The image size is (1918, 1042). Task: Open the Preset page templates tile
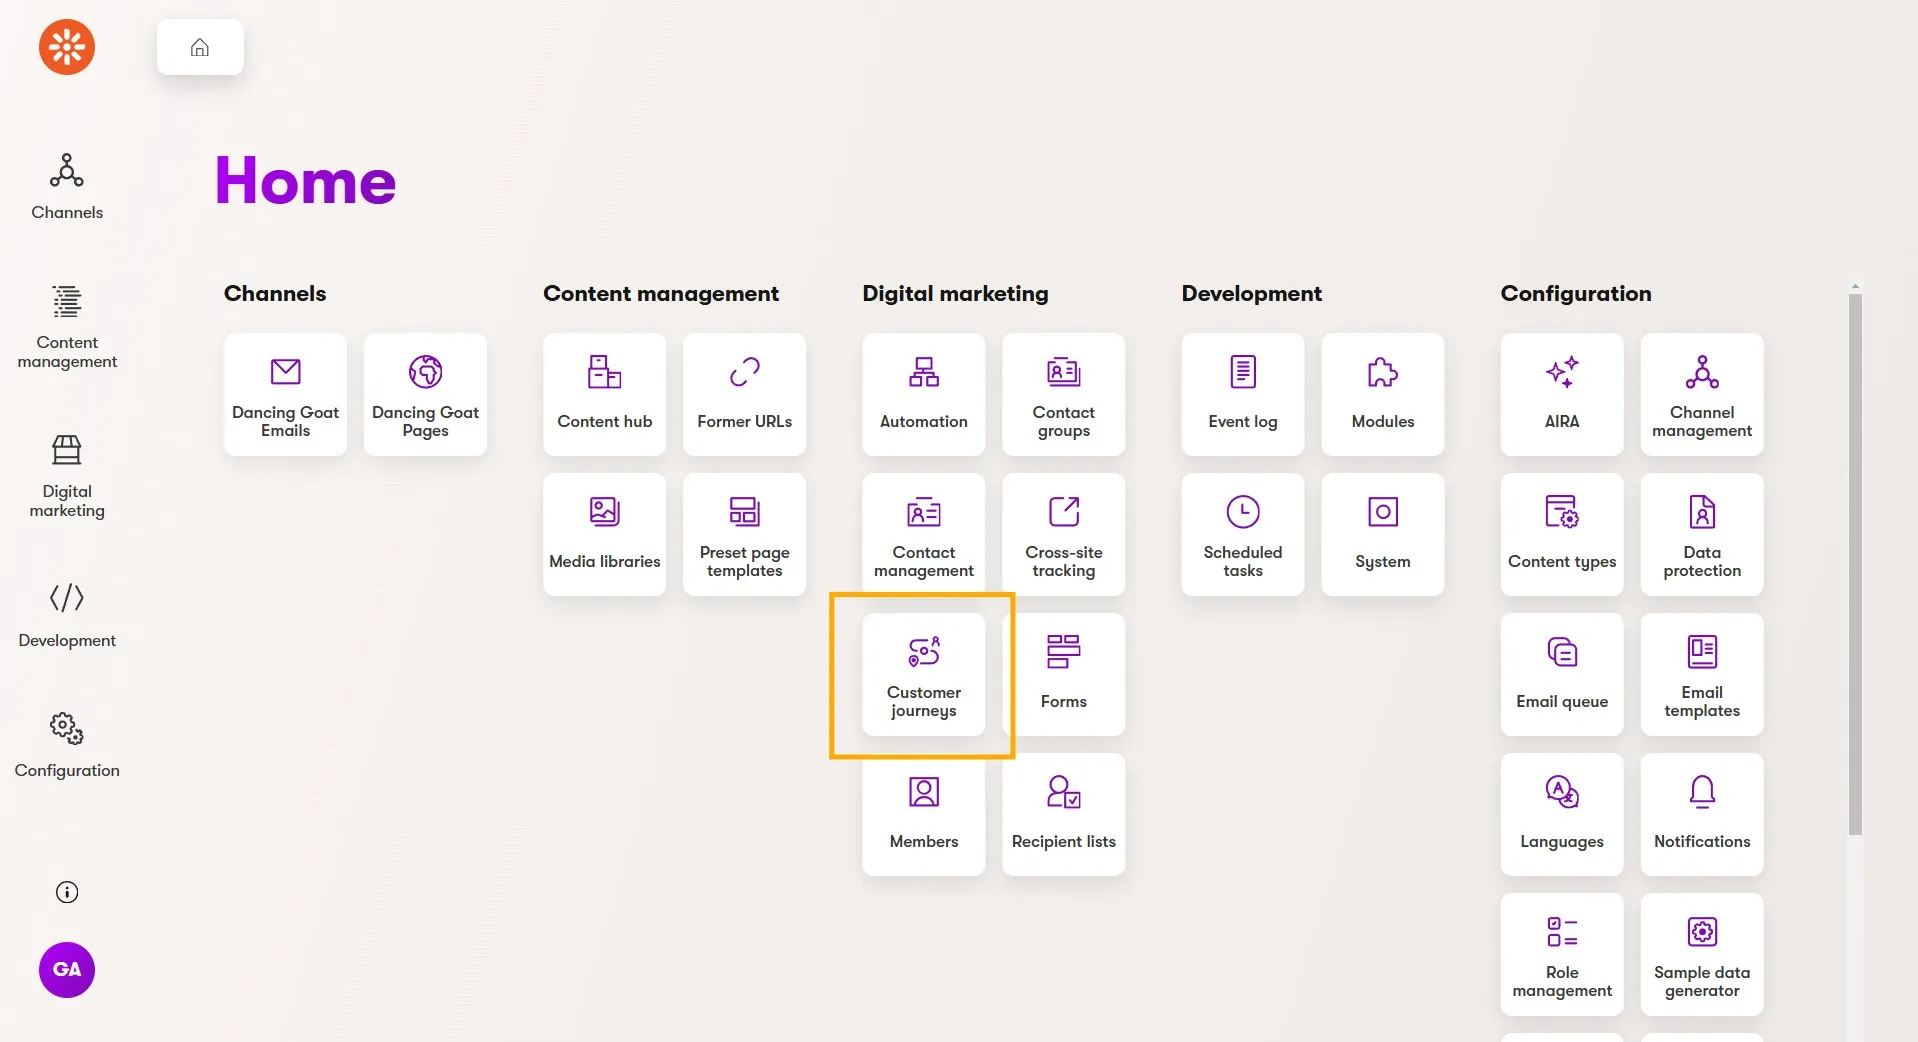click(x=745, y=535)
